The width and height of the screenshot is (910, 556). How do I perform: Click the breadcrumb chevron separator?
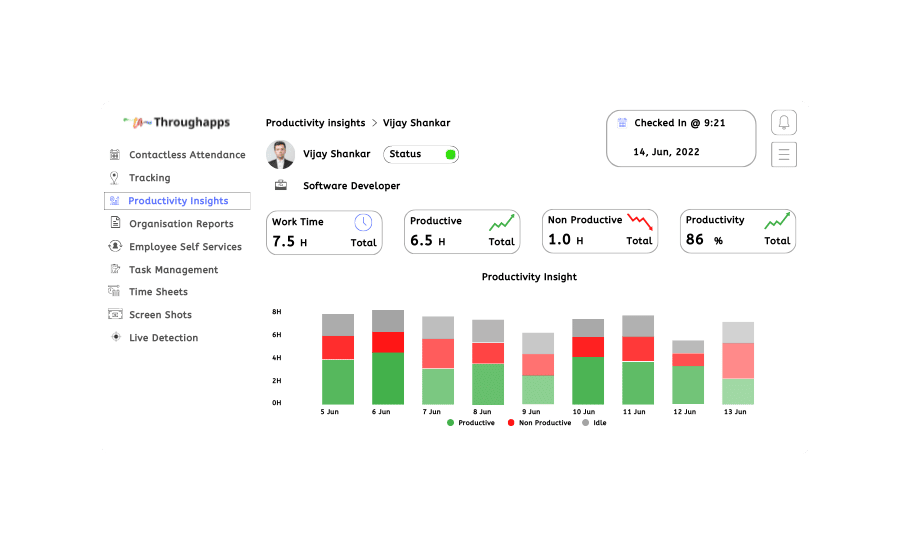click(374, 122)
